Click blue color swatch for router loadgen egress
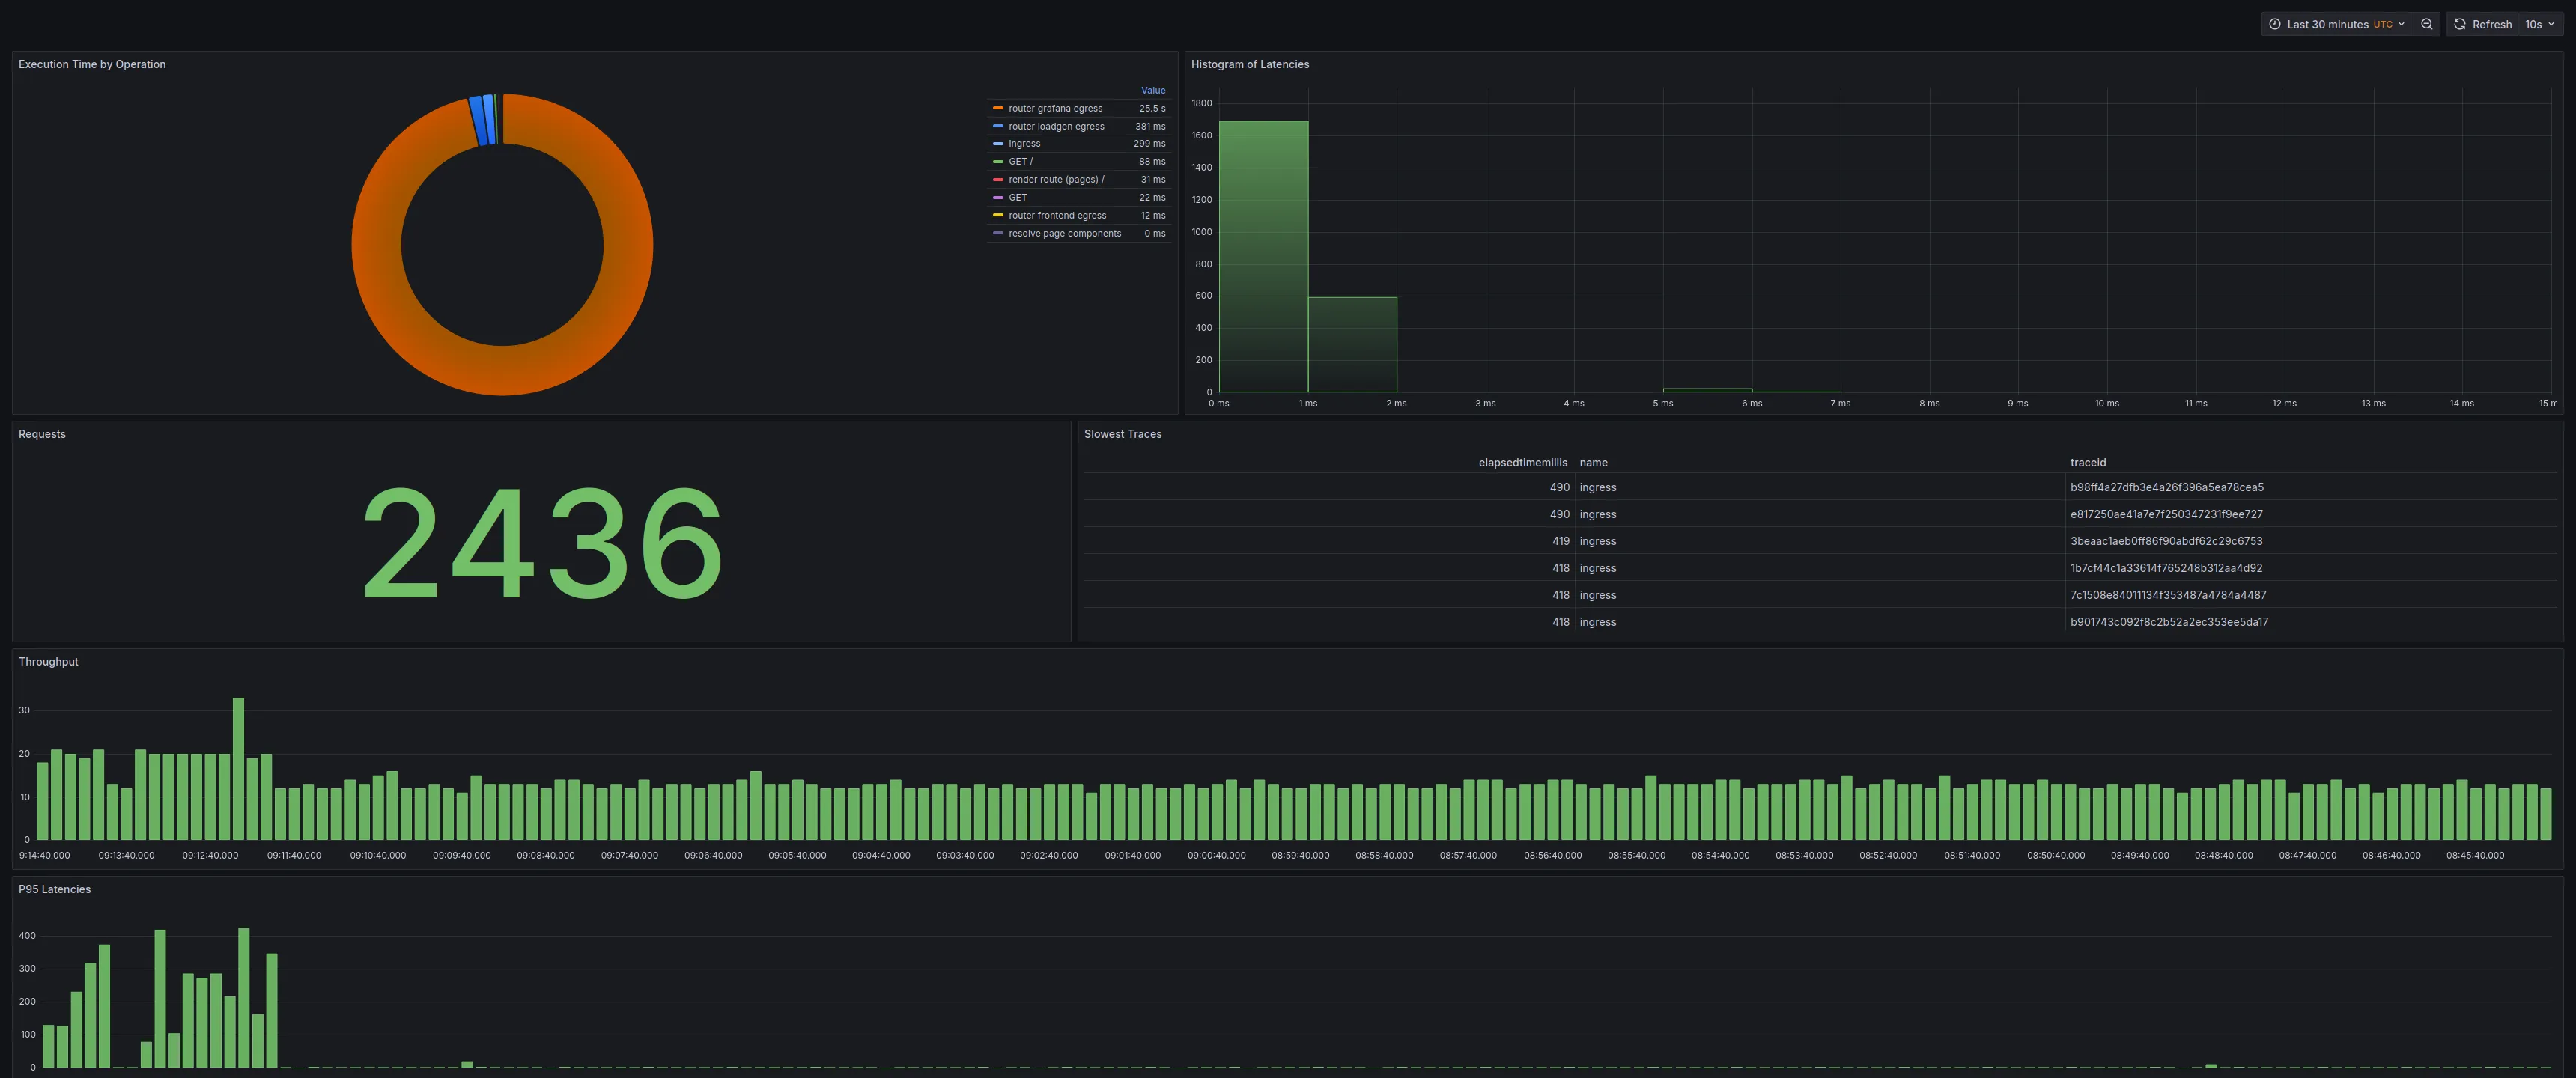Image resolution: width=2576 pixels, height=1078 pixels. (998, 126)
